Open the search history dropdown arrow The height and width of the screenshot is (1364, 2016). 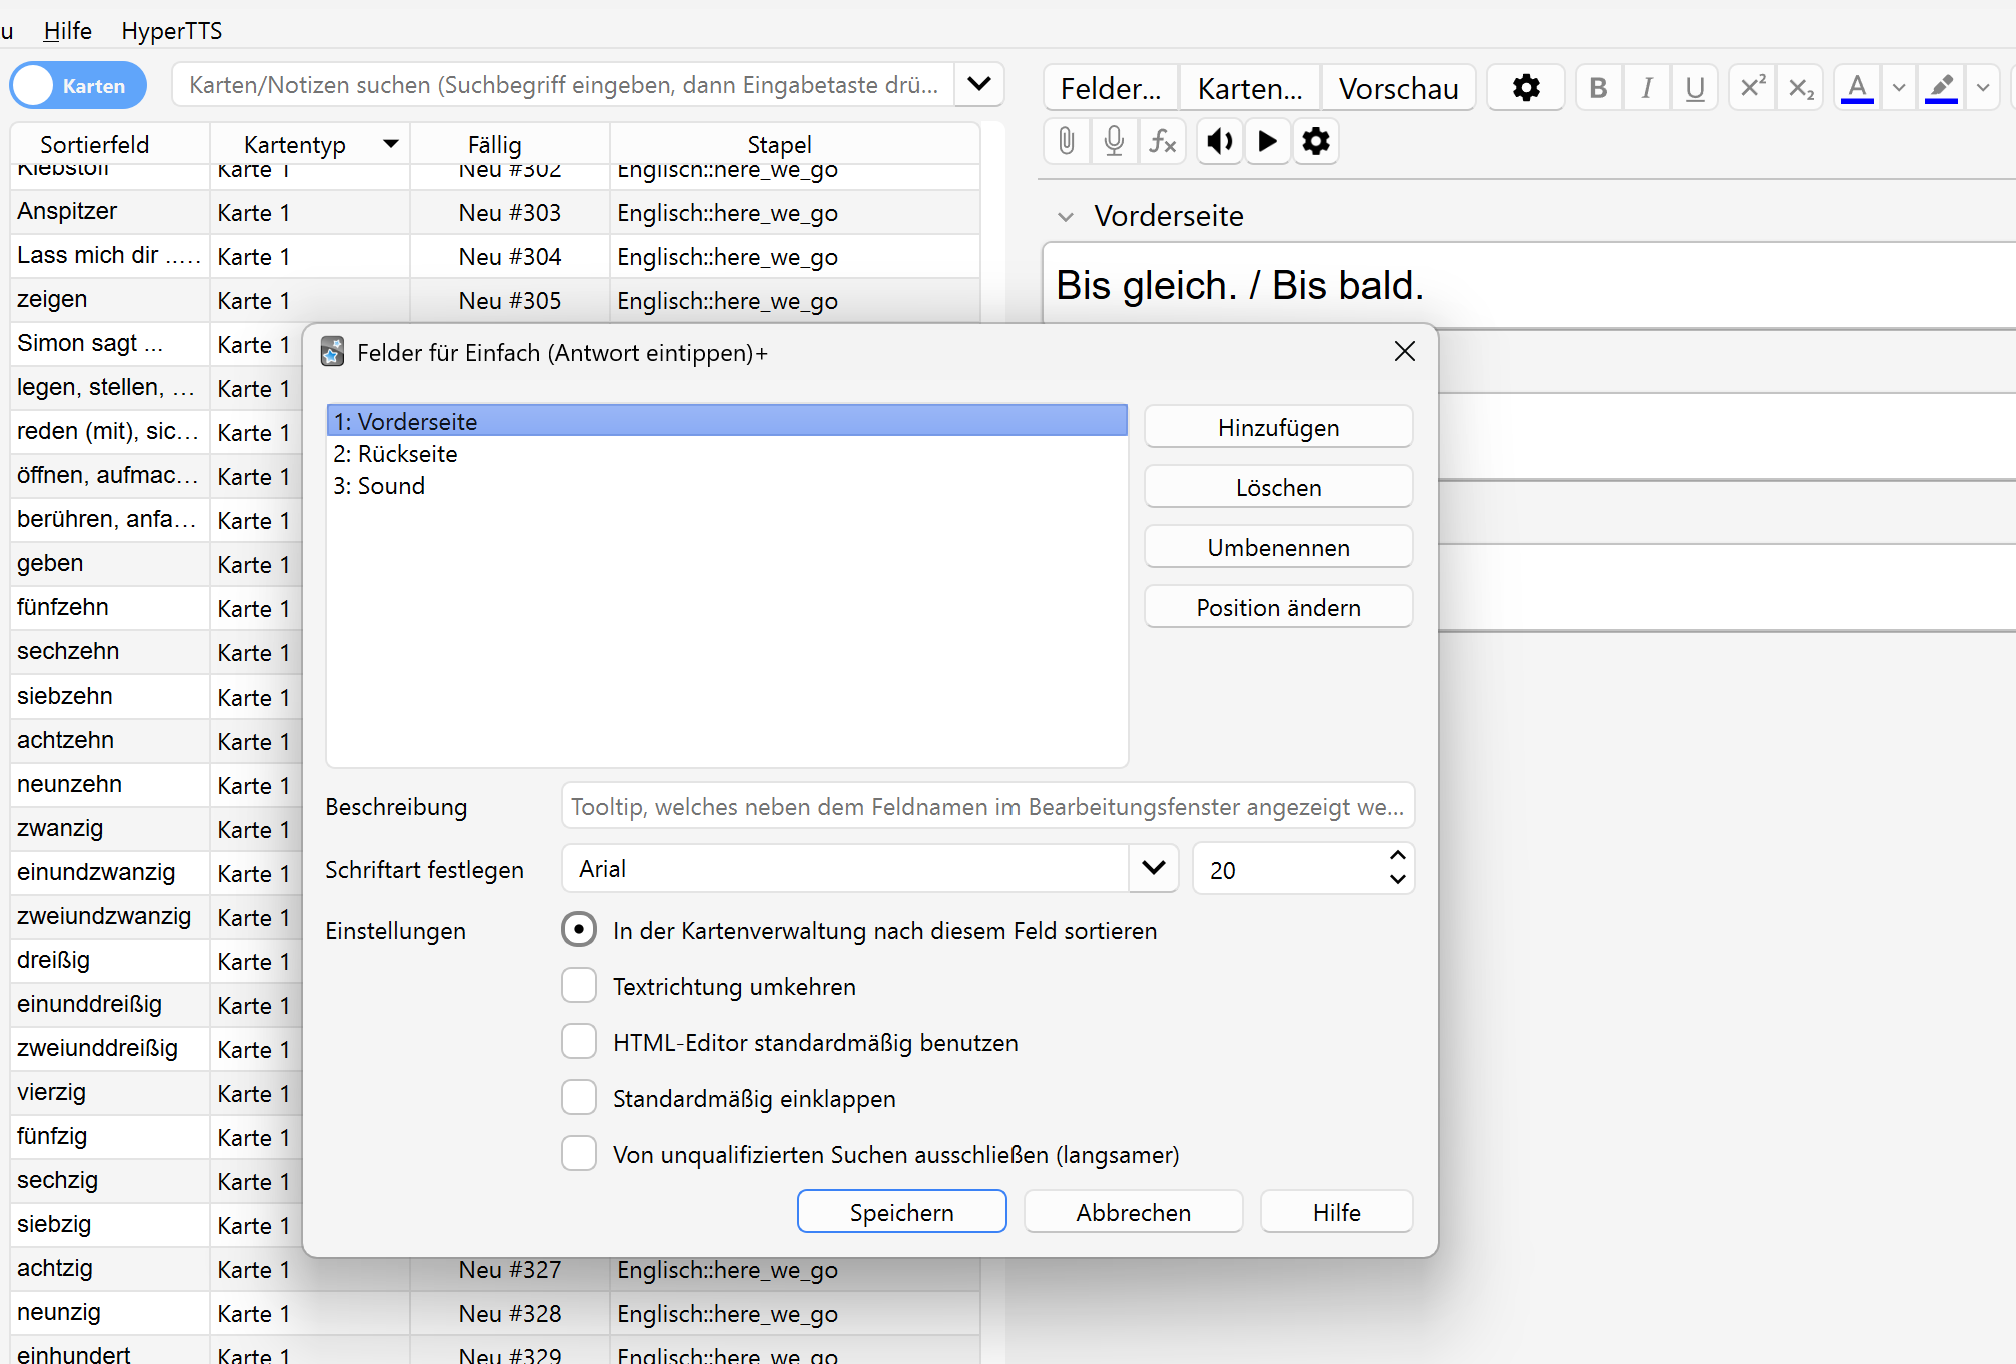979,84
